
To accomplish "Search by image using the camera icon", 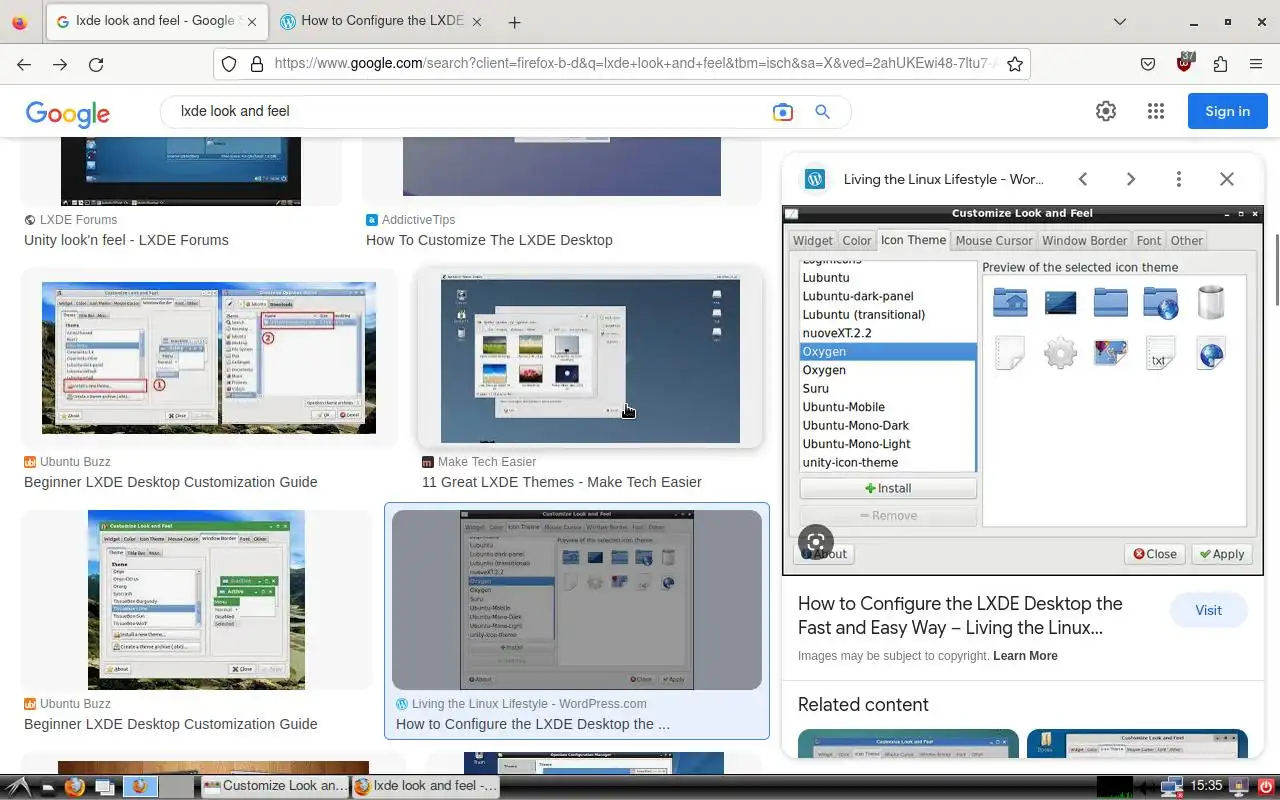I will [x=783, y=112].
